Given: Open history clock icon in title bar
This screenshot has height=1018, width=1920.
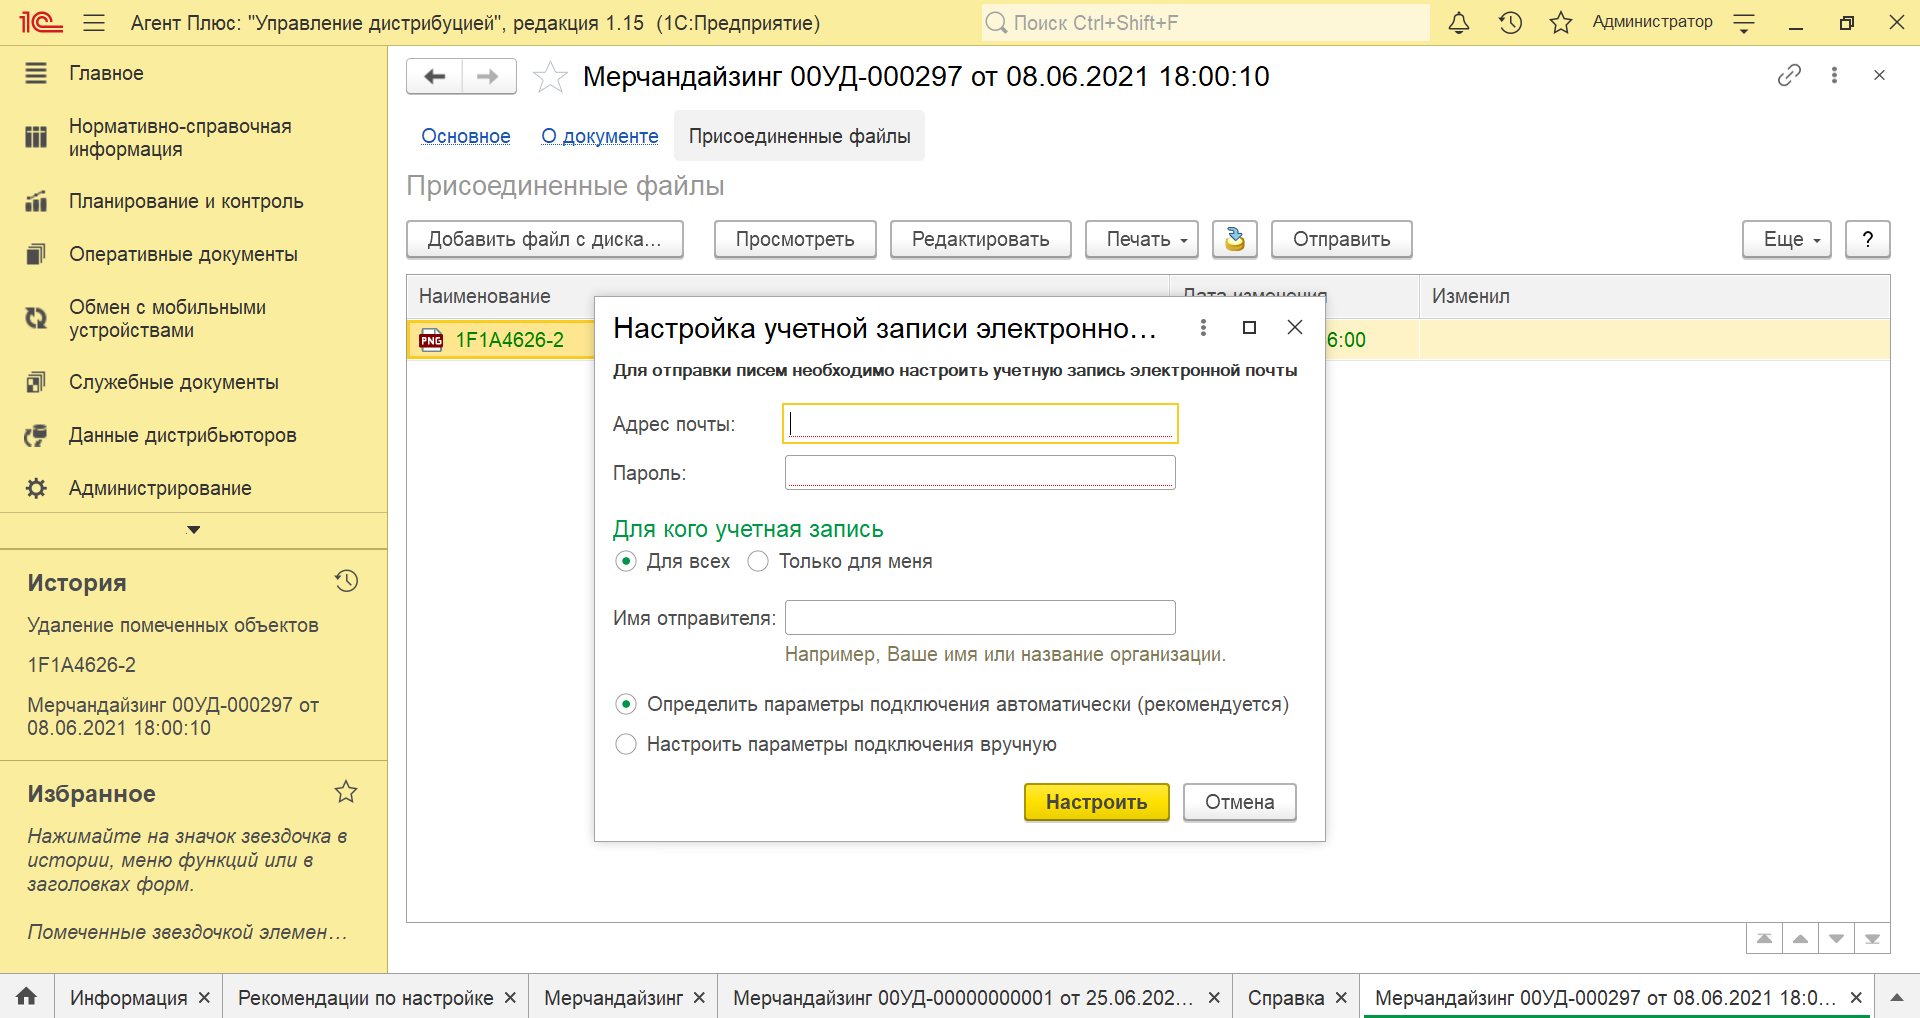Looking at the screenshot, I should (1510, 22).
